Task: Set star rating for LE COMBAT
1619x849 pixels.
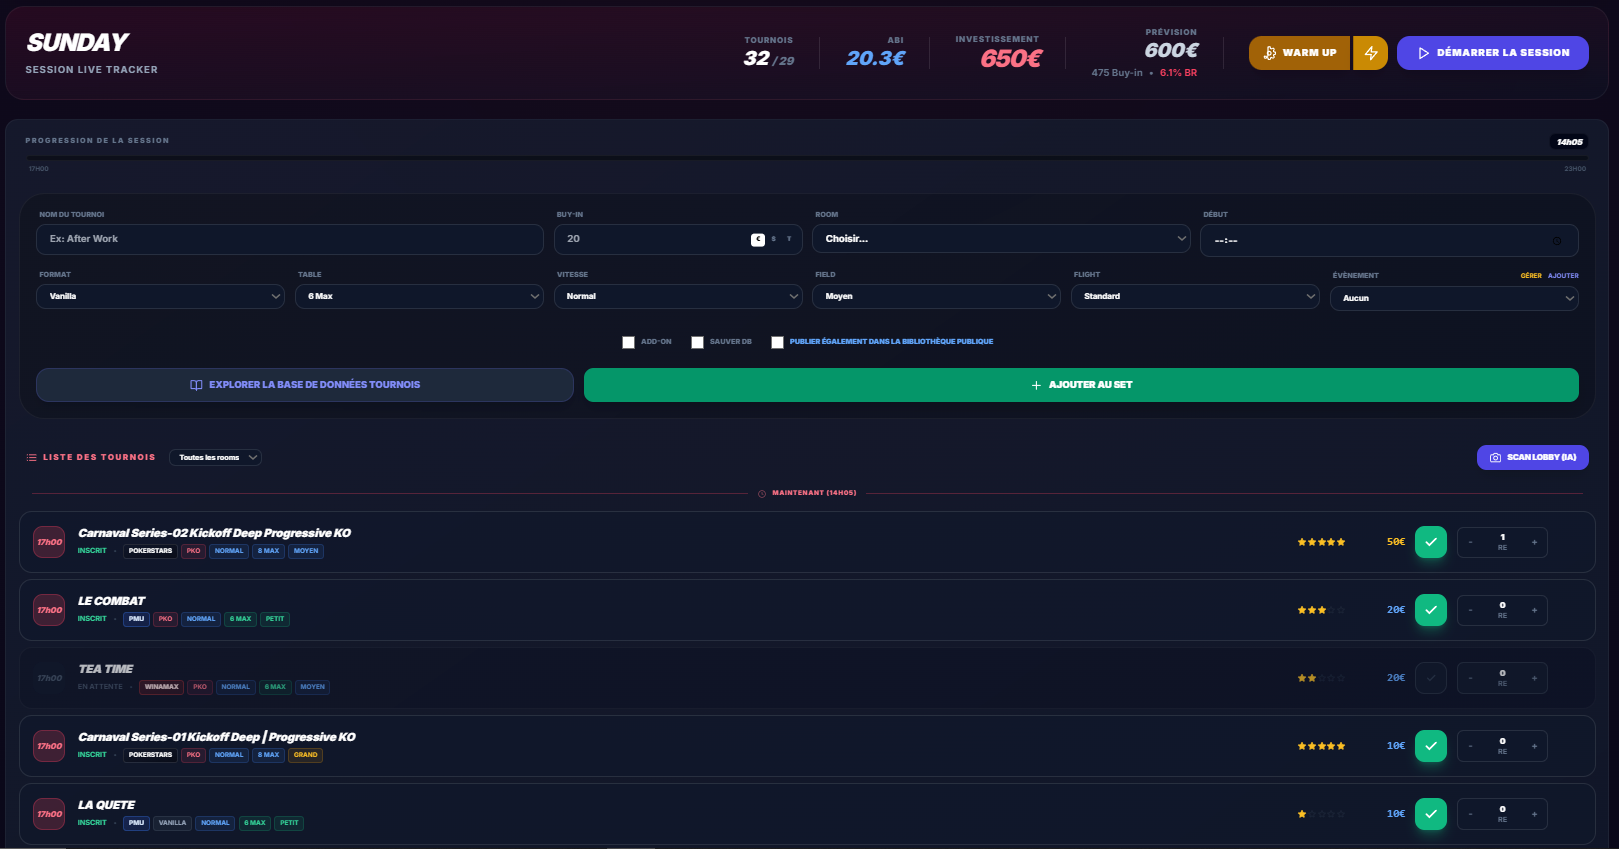Action: click(x=1321, y=610)
